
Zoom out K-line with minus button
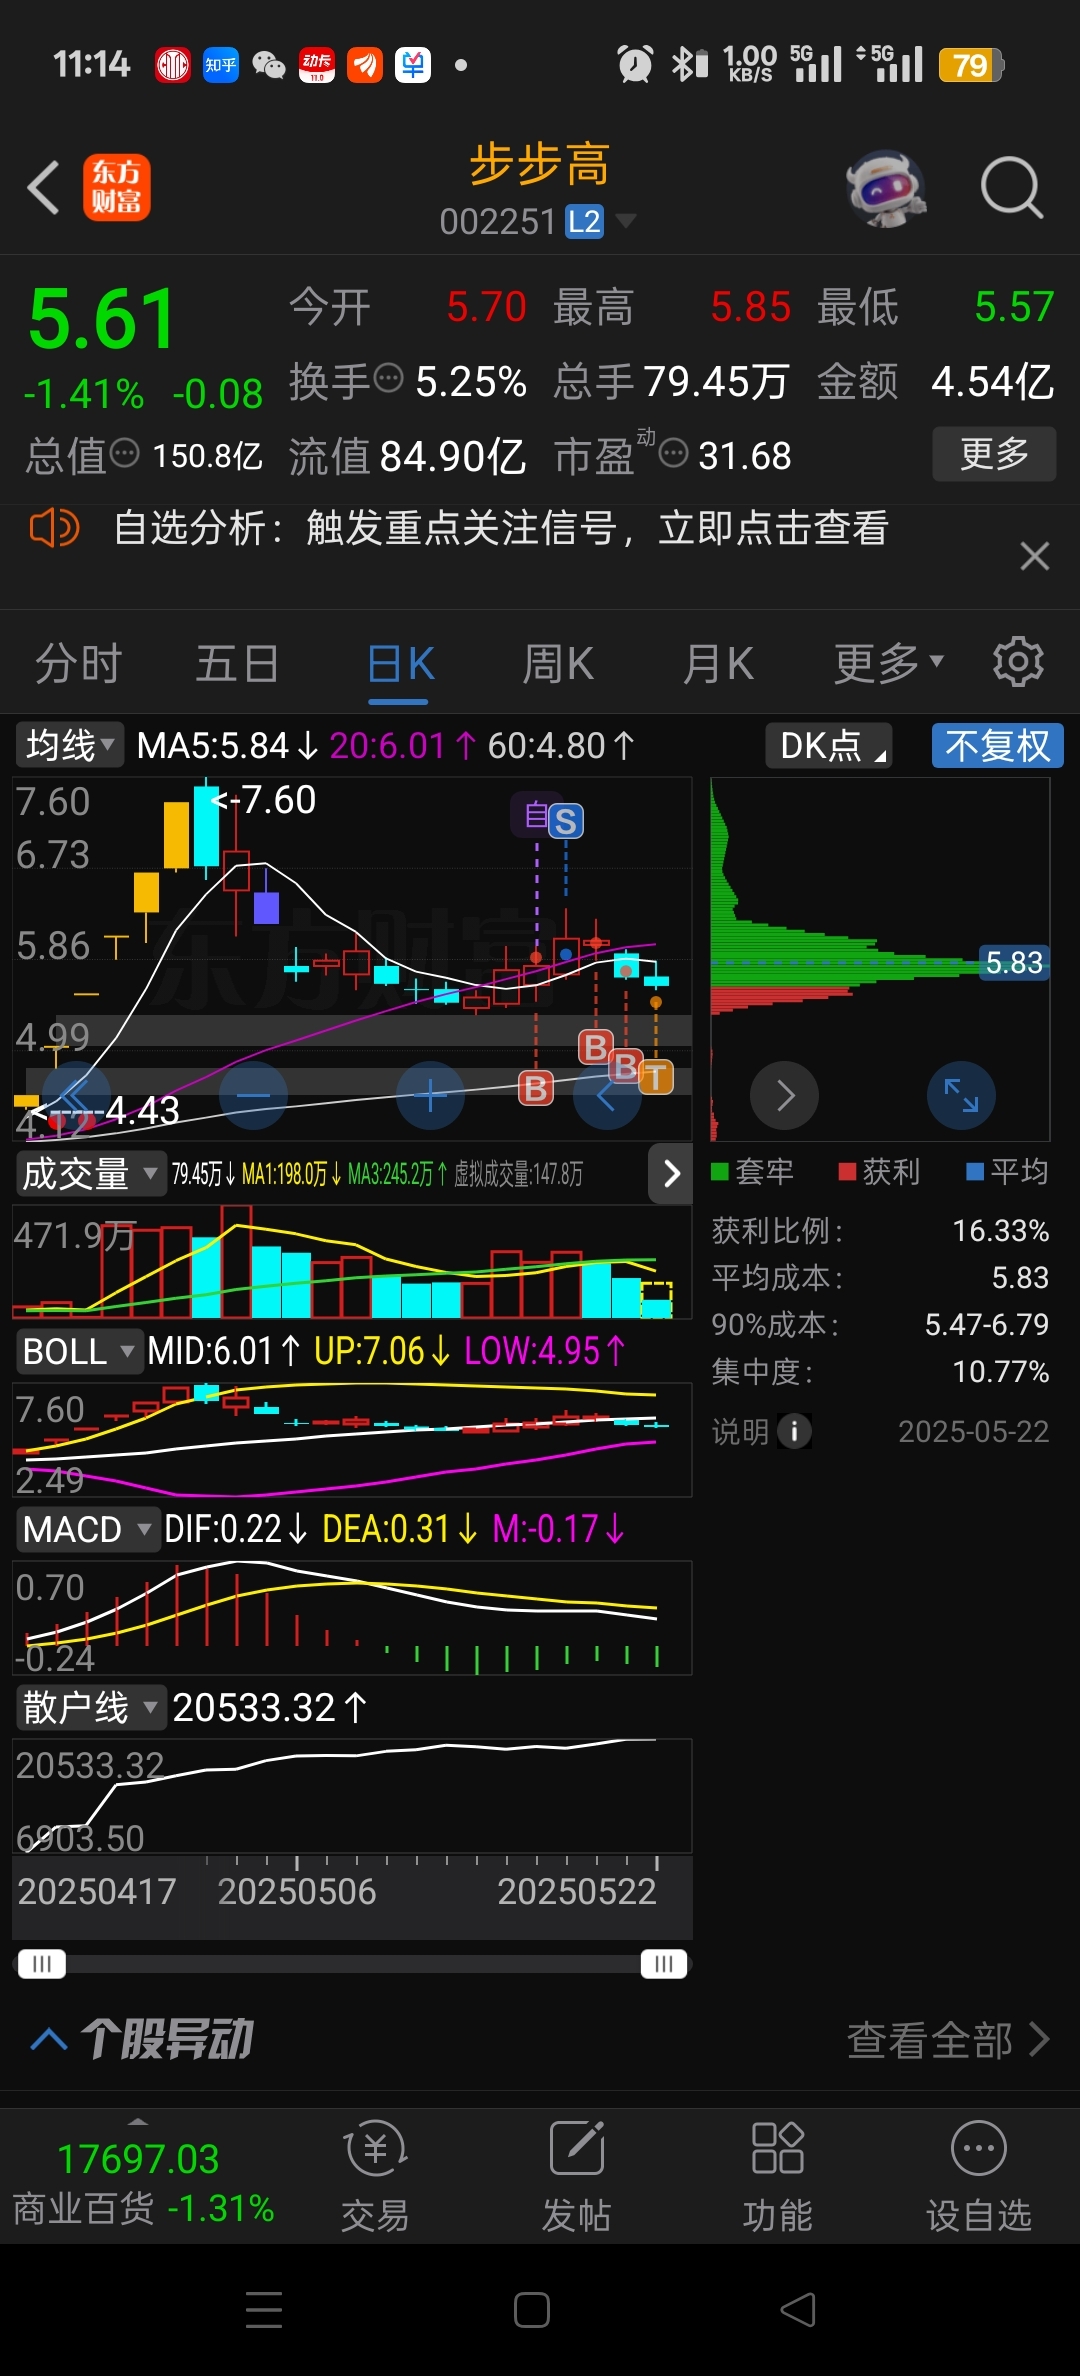coord(253,1096)
